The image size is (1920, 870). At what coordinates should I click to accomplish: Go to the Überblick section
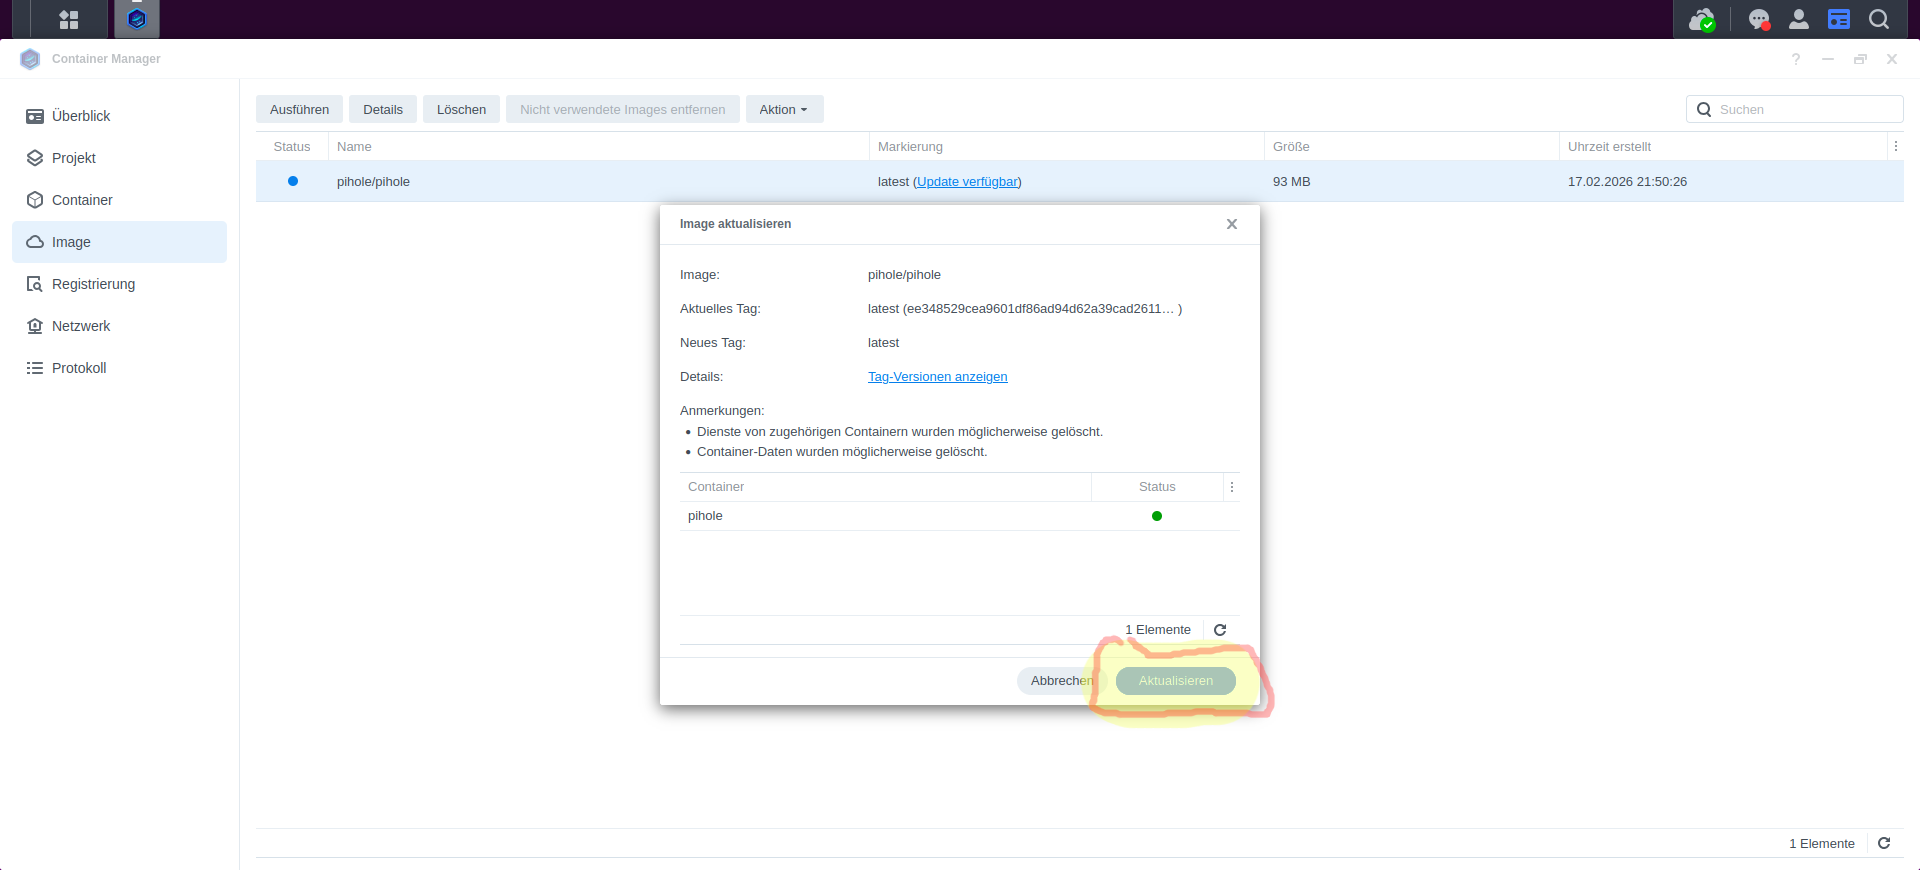(81, 116)
